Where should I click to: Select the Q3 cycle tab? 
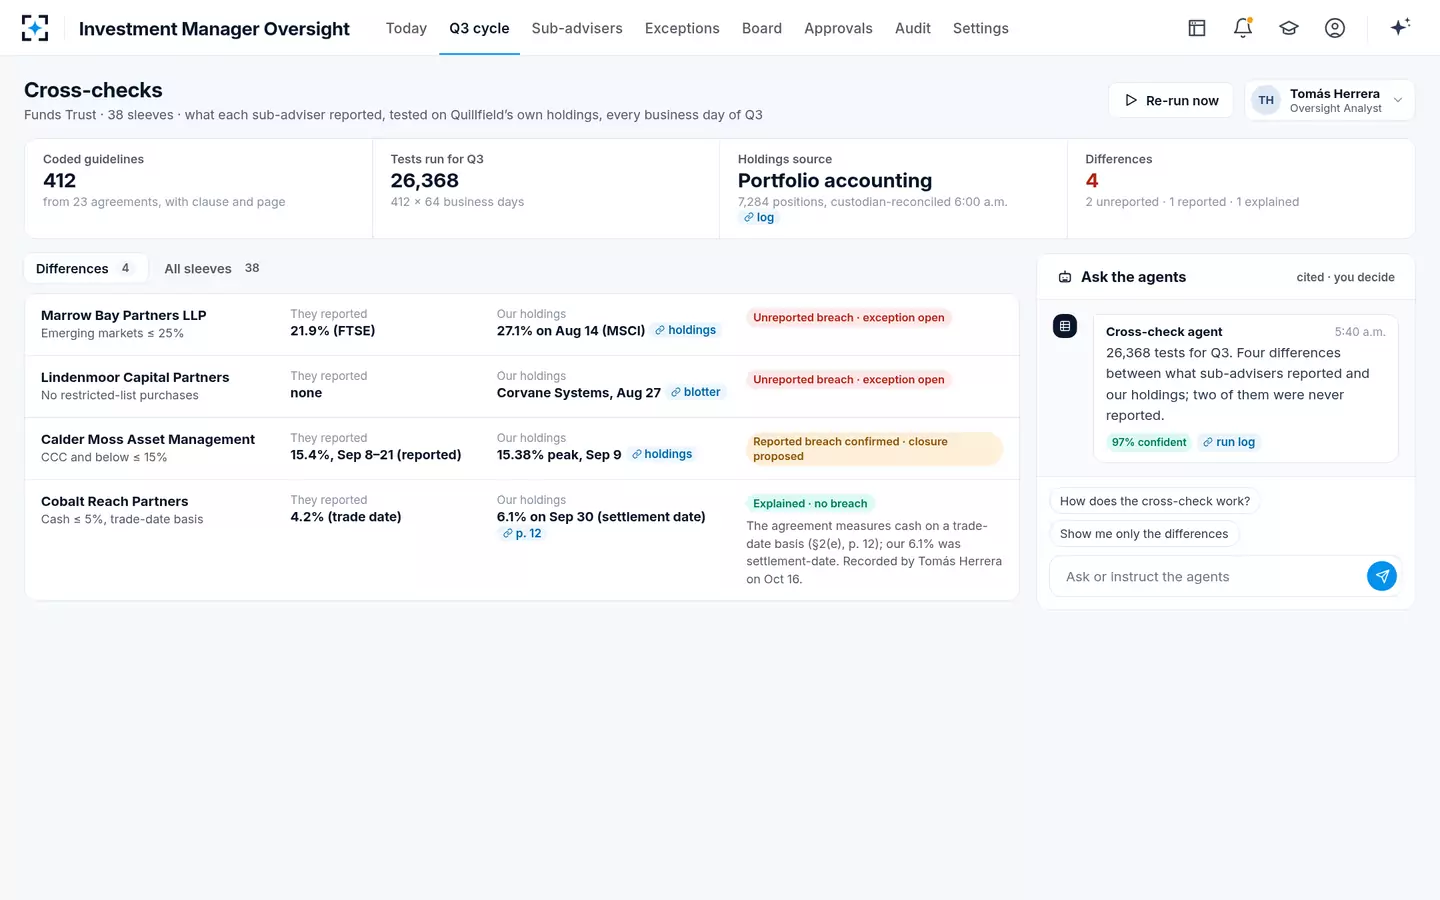(479, 28)
